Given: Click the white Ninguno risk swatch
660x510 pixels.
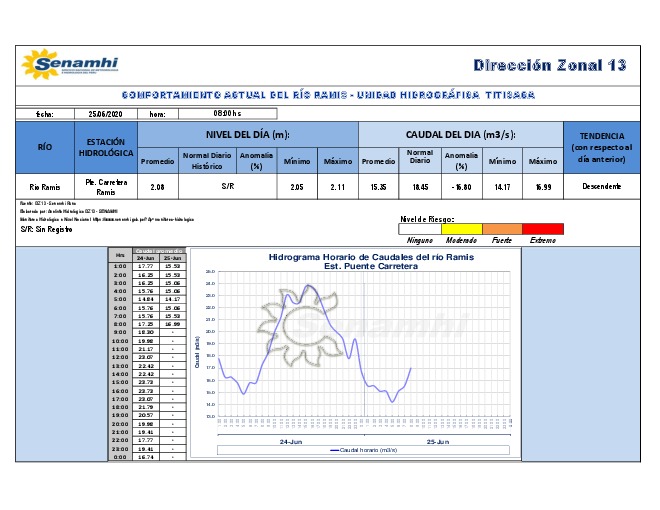Looking at the screenshot, I should pos(420,229).
